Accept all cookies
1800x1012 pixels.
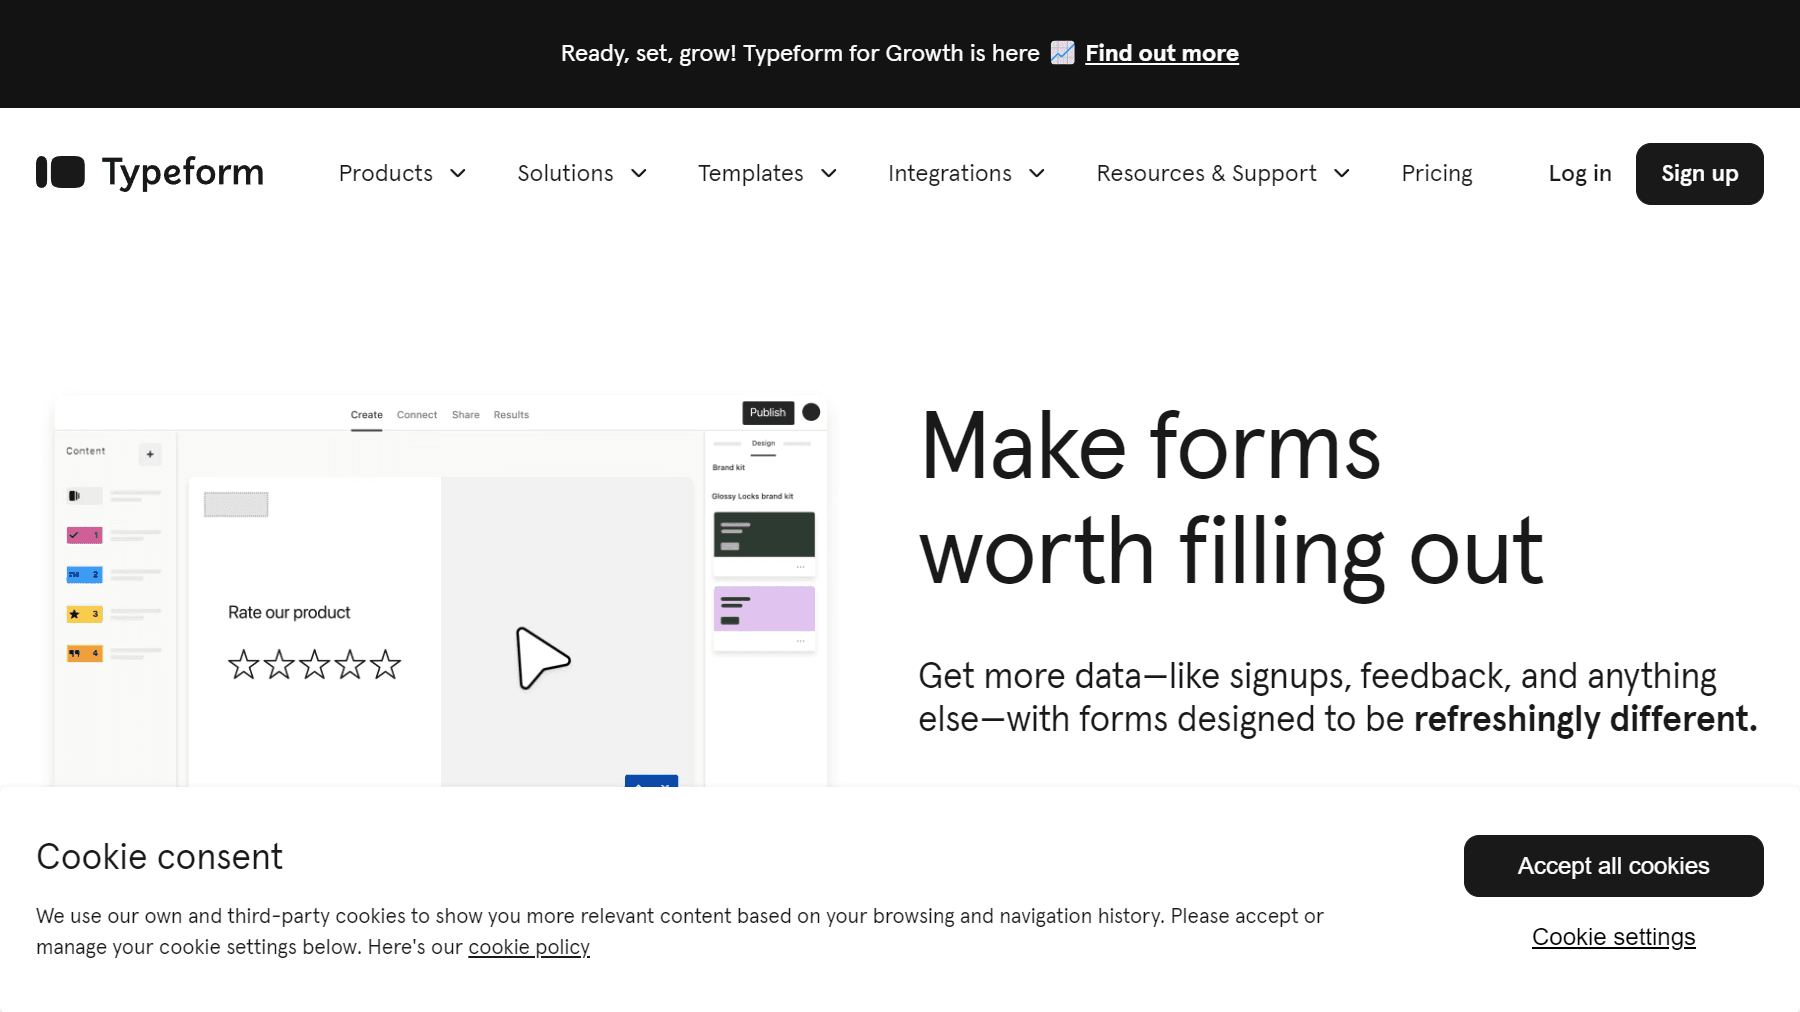pos(1613,866)
